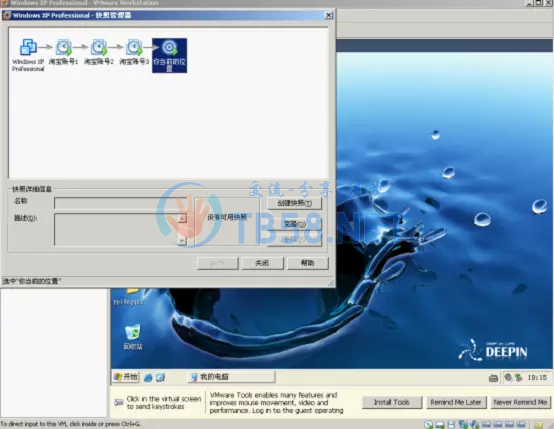Click the 关闭 close button
This screenshot has width=554, height=429.
point(262,263)
